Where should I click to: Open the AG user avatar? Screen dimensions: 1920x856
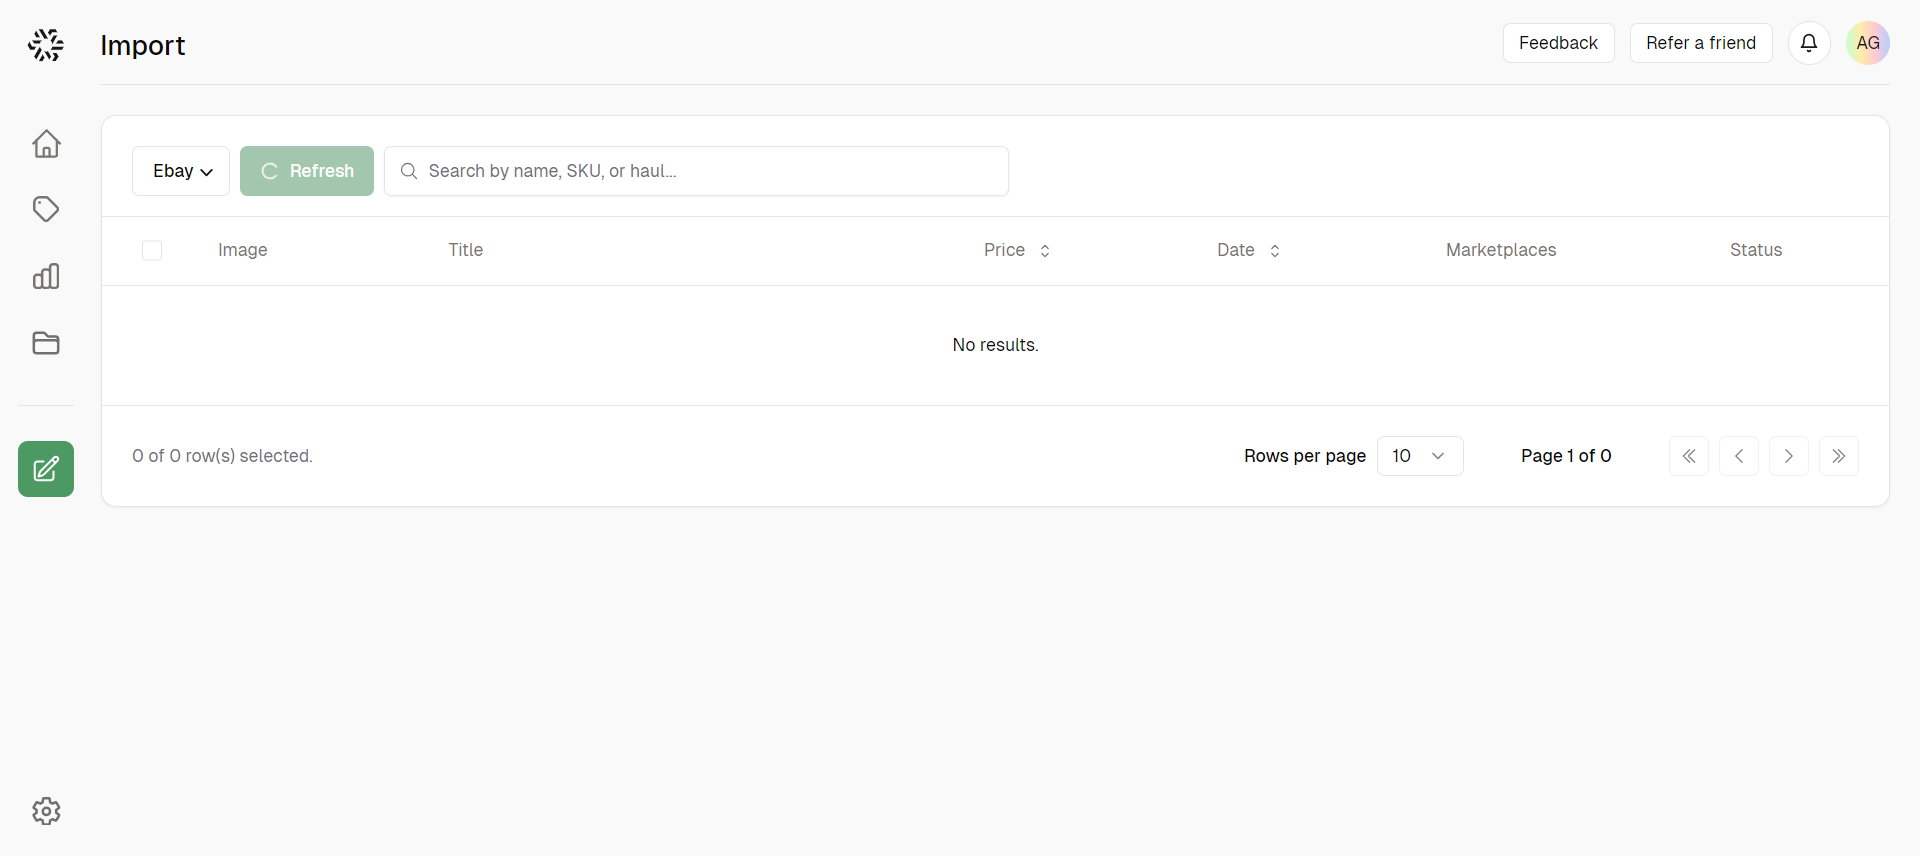tap(1868, 43)
